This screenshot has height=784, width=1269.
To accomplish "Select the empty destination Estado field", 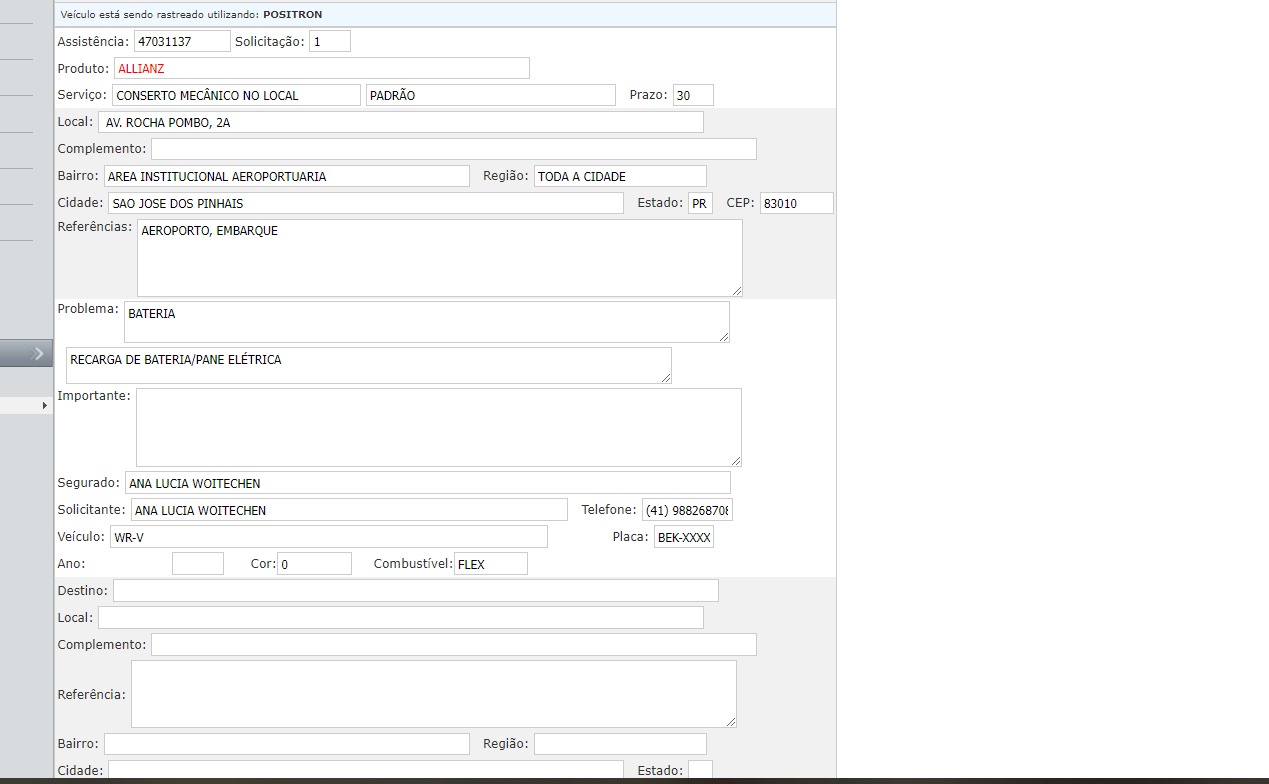I will click(x=700, y=771).
